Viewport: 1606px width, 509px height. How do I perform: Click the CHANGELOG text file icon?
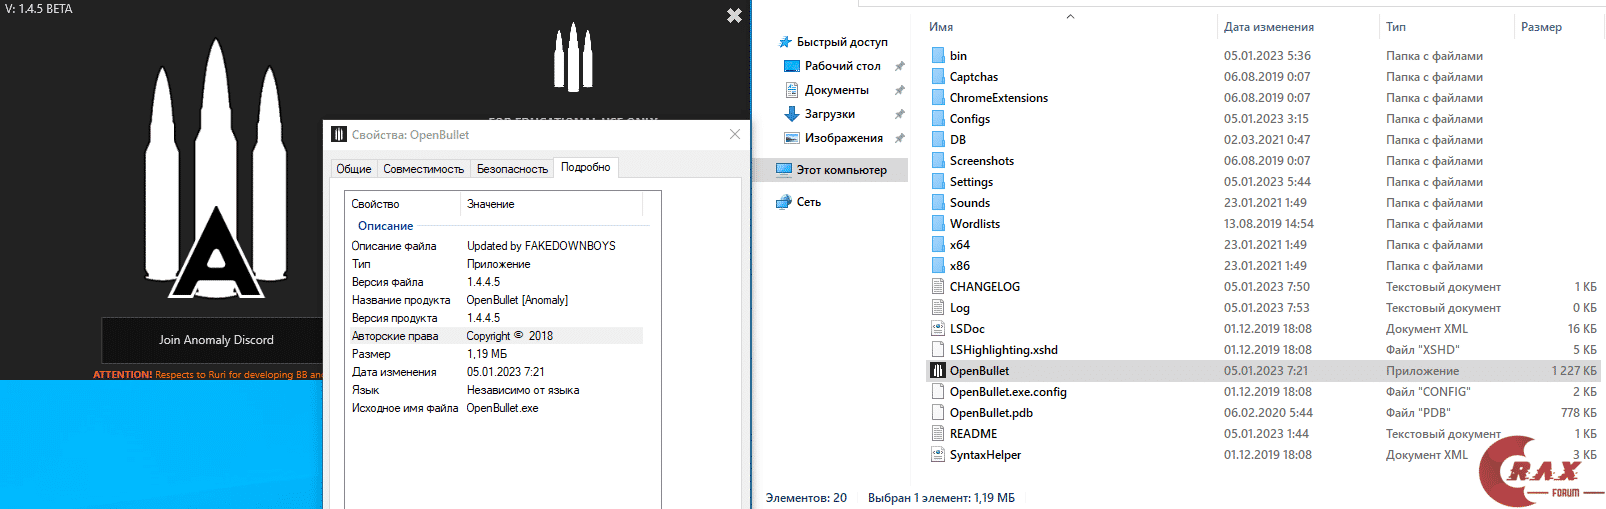938,287
